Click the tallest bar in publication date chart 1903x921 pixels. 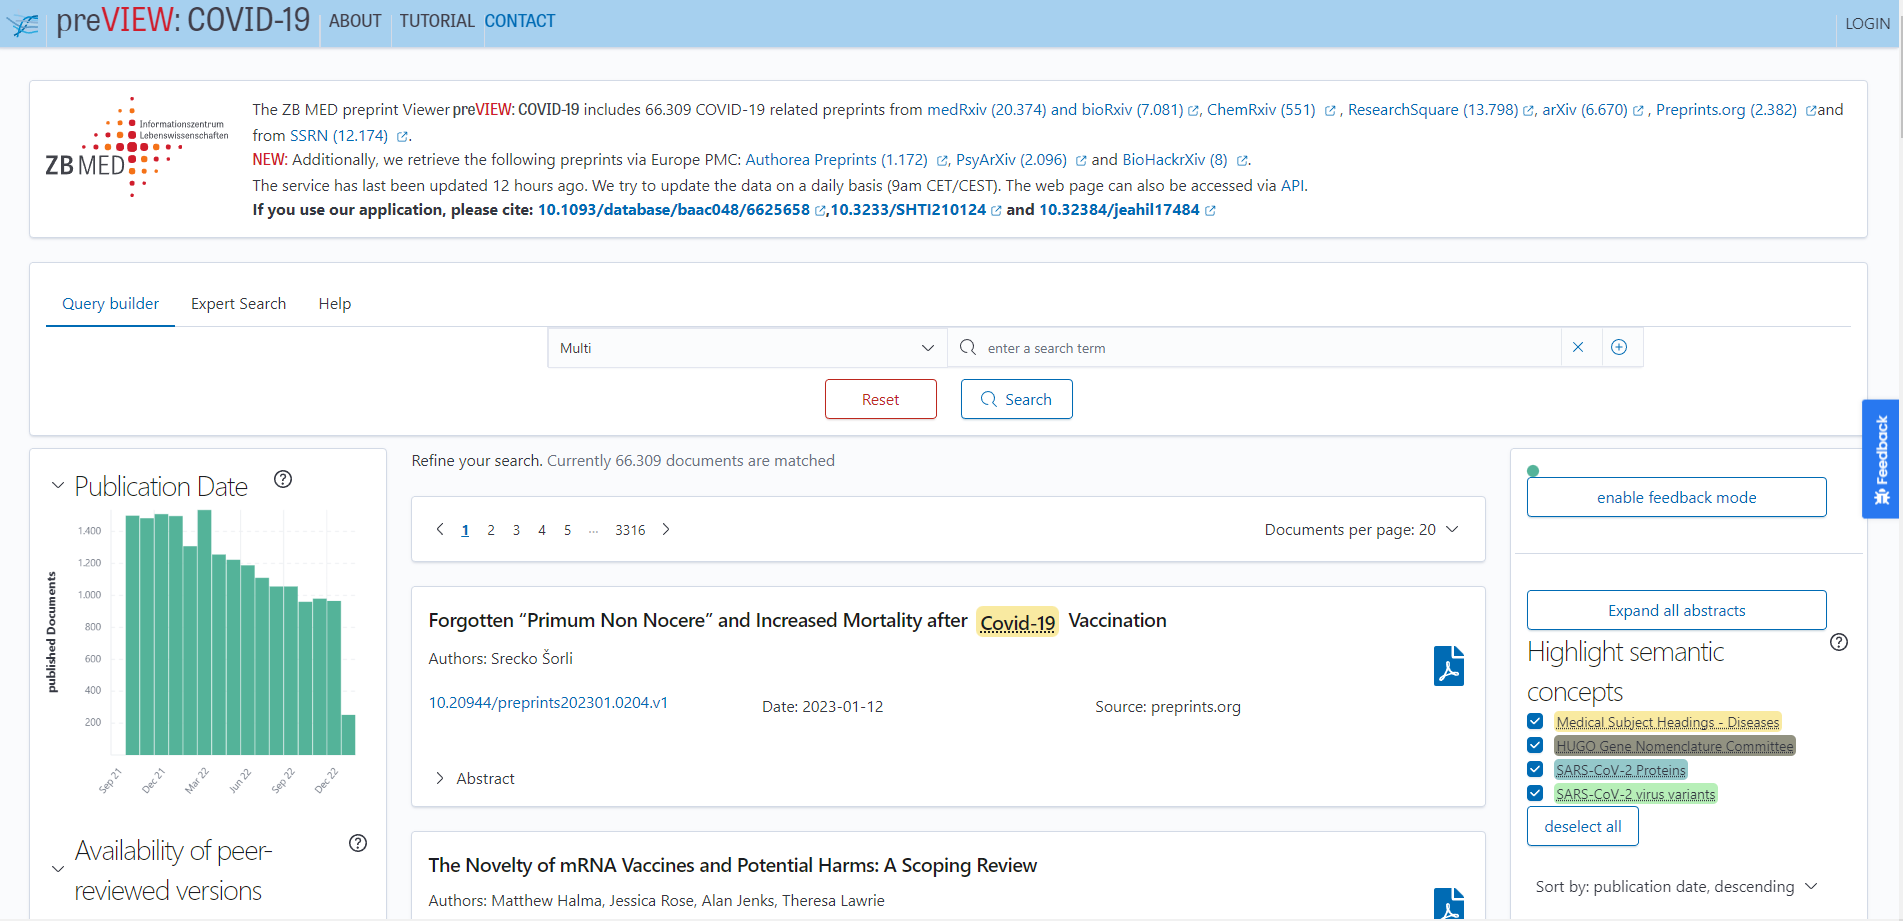tap(204, 632)
